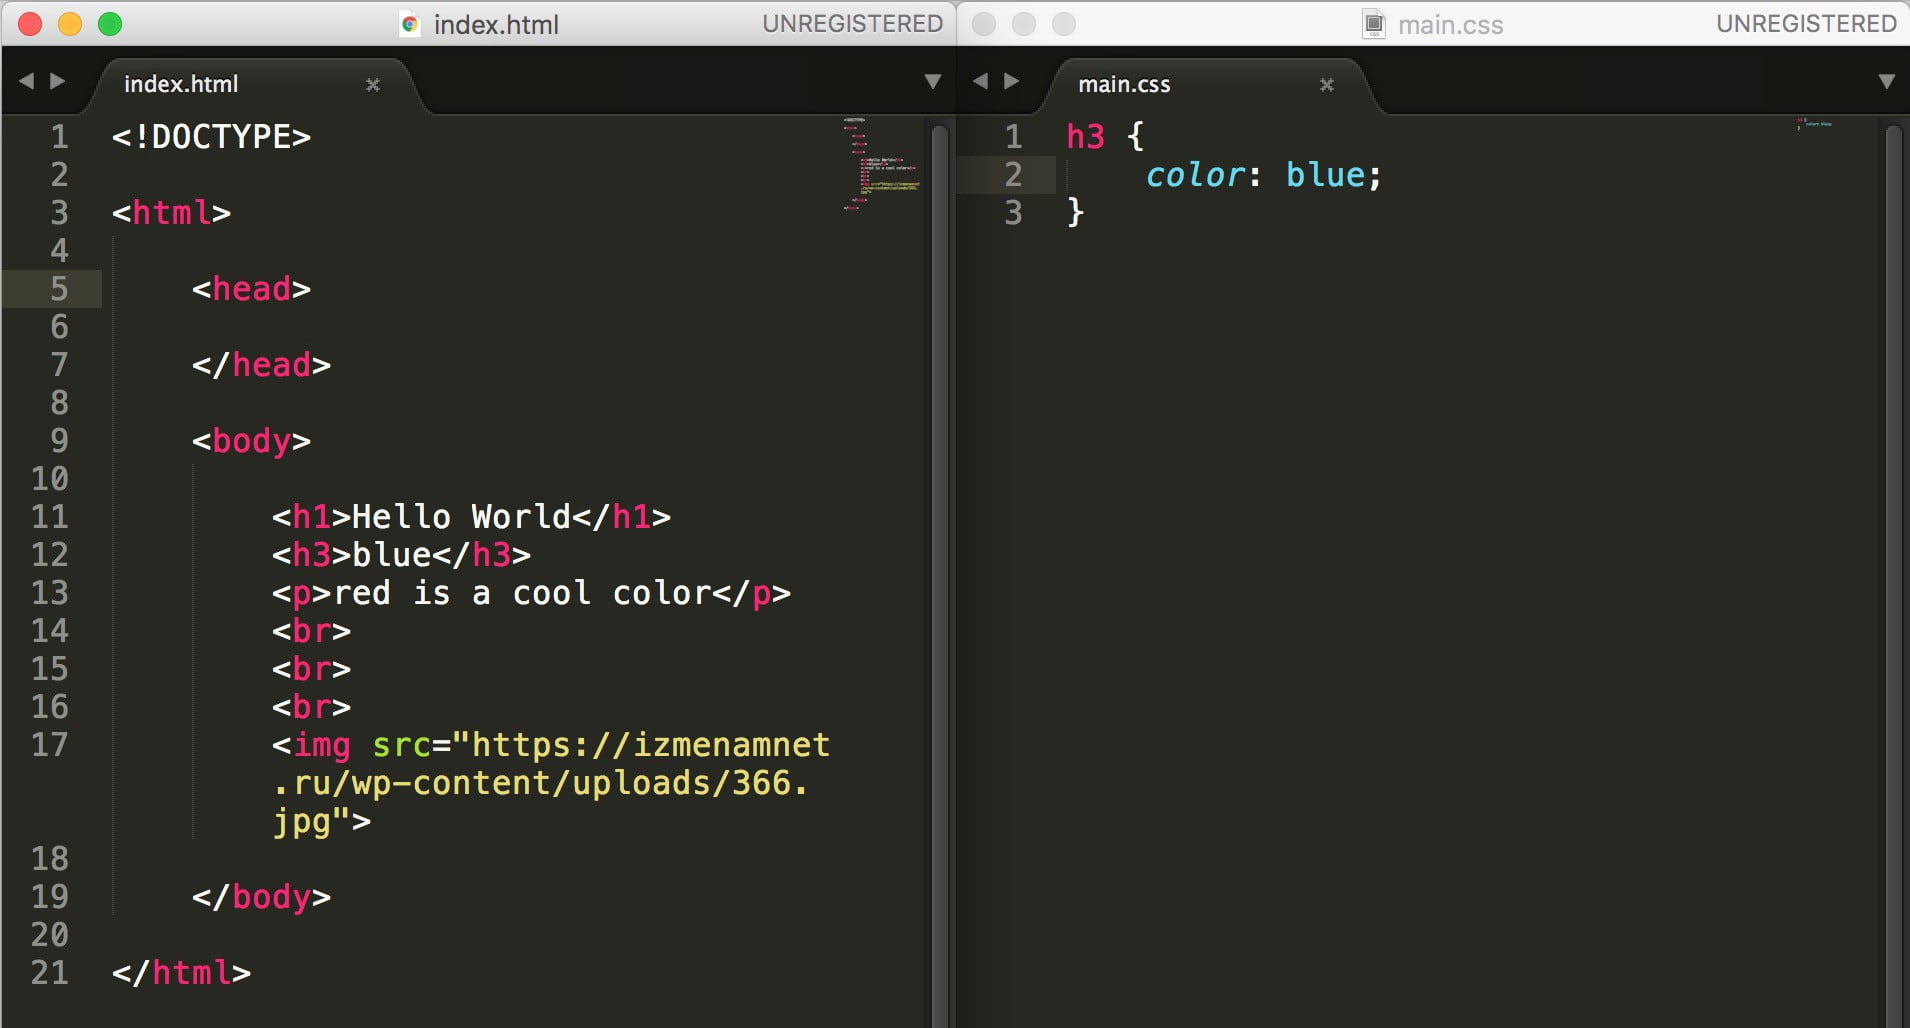Screen dimensions: 1910x1028
Task: Click the close cross on the main.css tab
Action: pyautogui.click(x=1327, y=85)
